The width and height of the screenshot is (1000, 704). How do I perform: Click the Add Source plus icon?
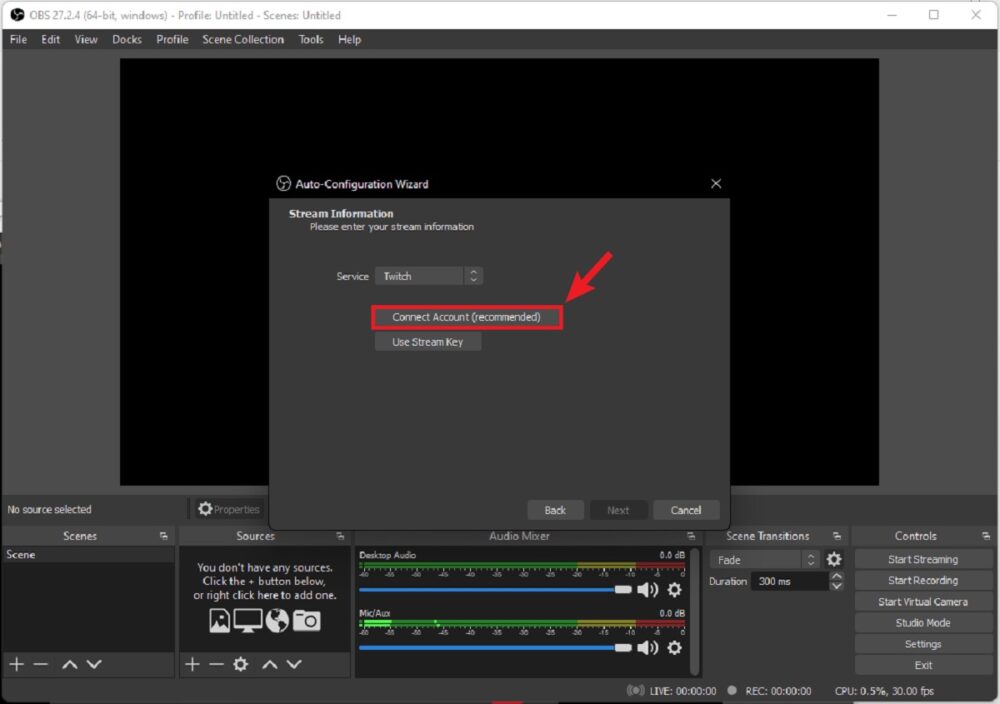[191, 664]
